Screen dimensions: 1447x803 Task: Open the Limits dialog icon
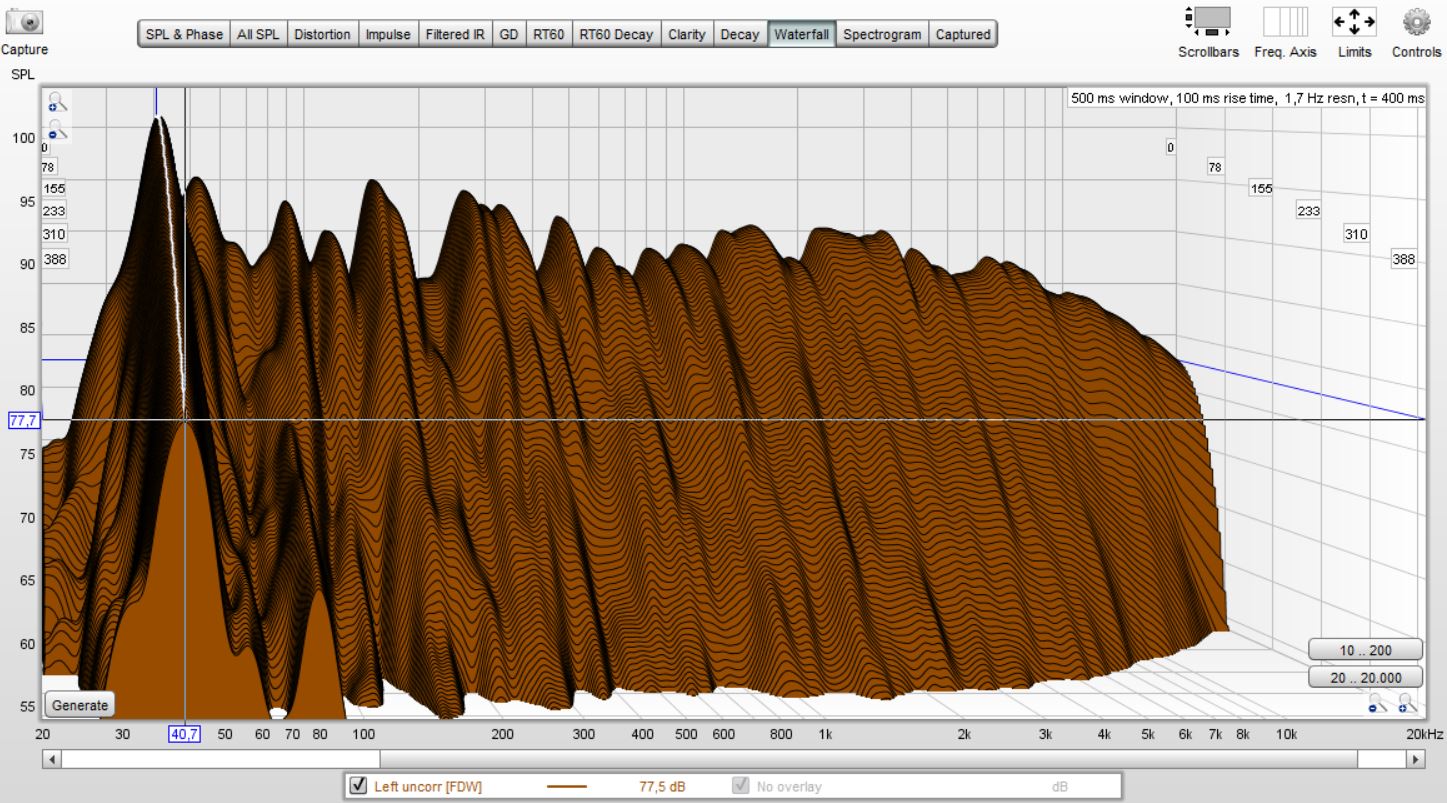tap(1354, 22)
